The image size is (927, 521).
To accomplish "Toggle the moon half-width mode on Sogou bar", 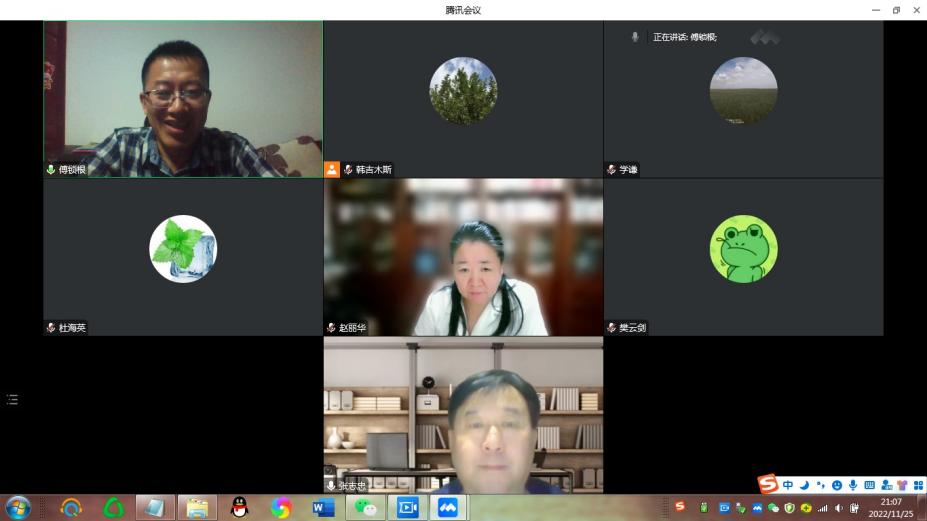I will (x=804, y=485).
